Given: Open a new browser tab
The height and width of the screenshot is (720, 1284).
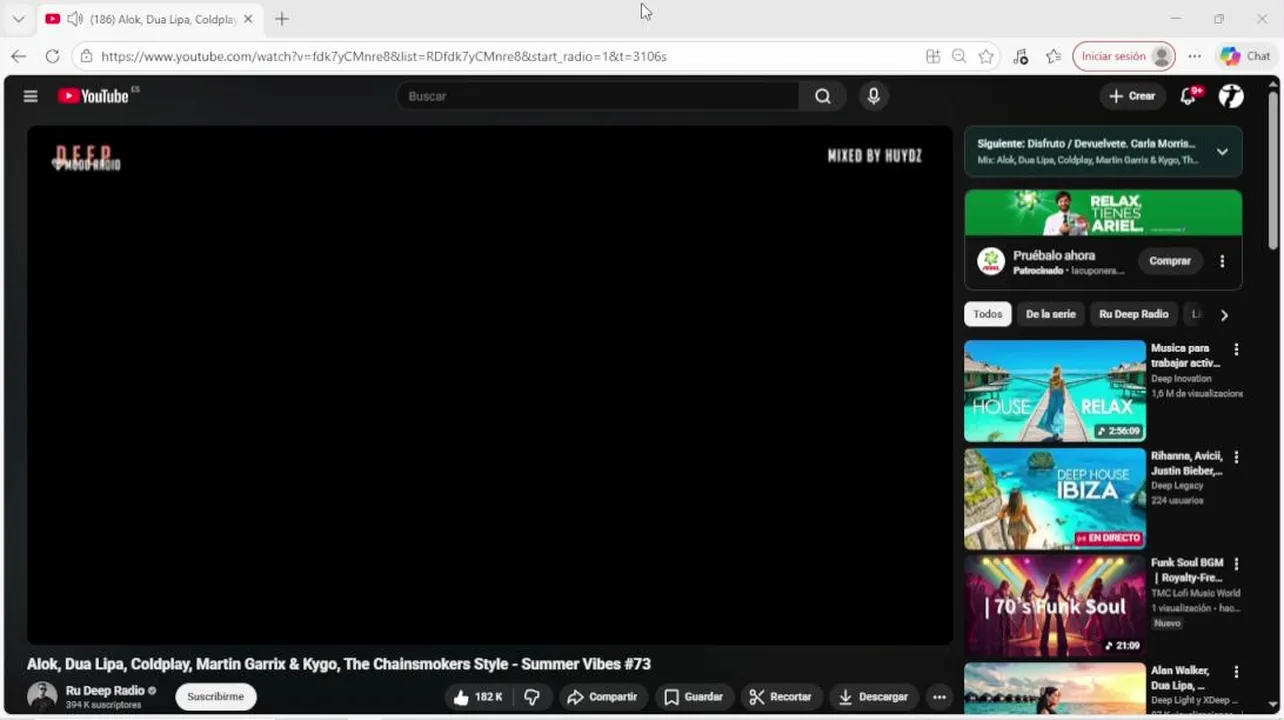Looking at the screenshot, I should tap(282, 19).
